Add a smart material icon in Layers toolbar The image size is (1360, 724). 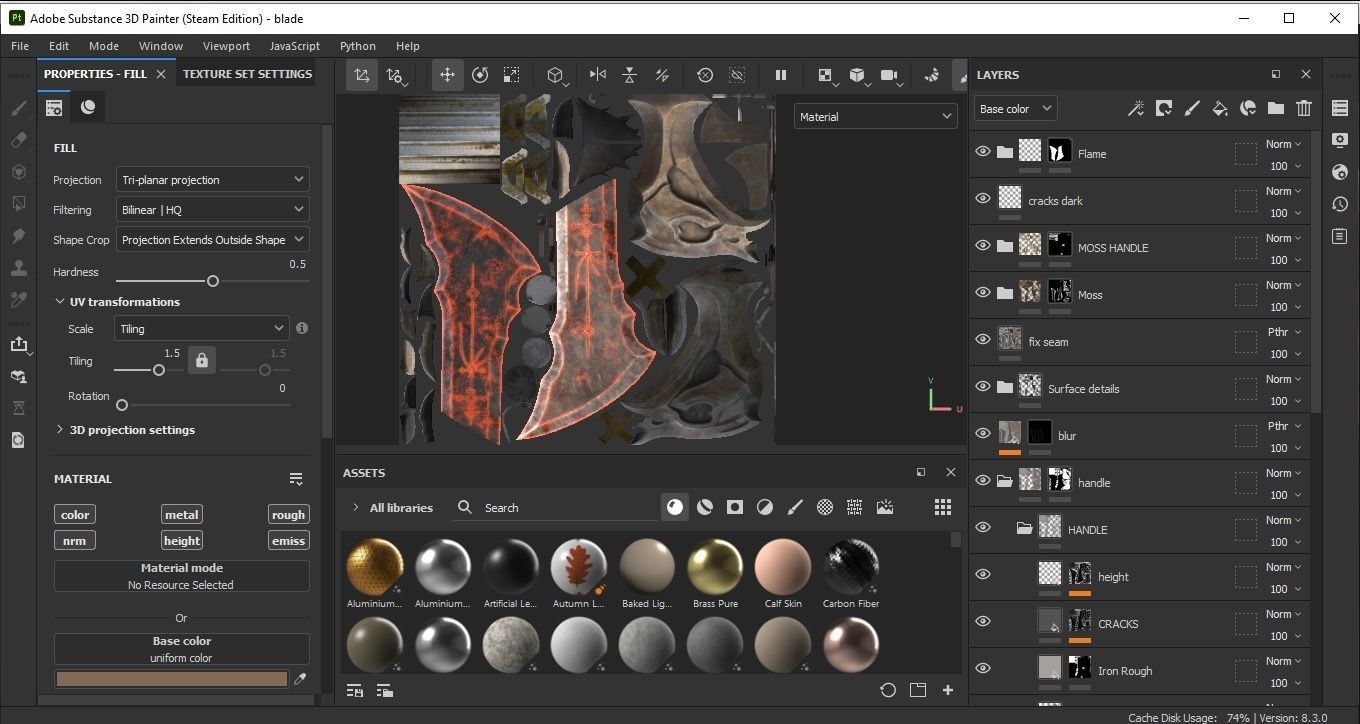1248,108
